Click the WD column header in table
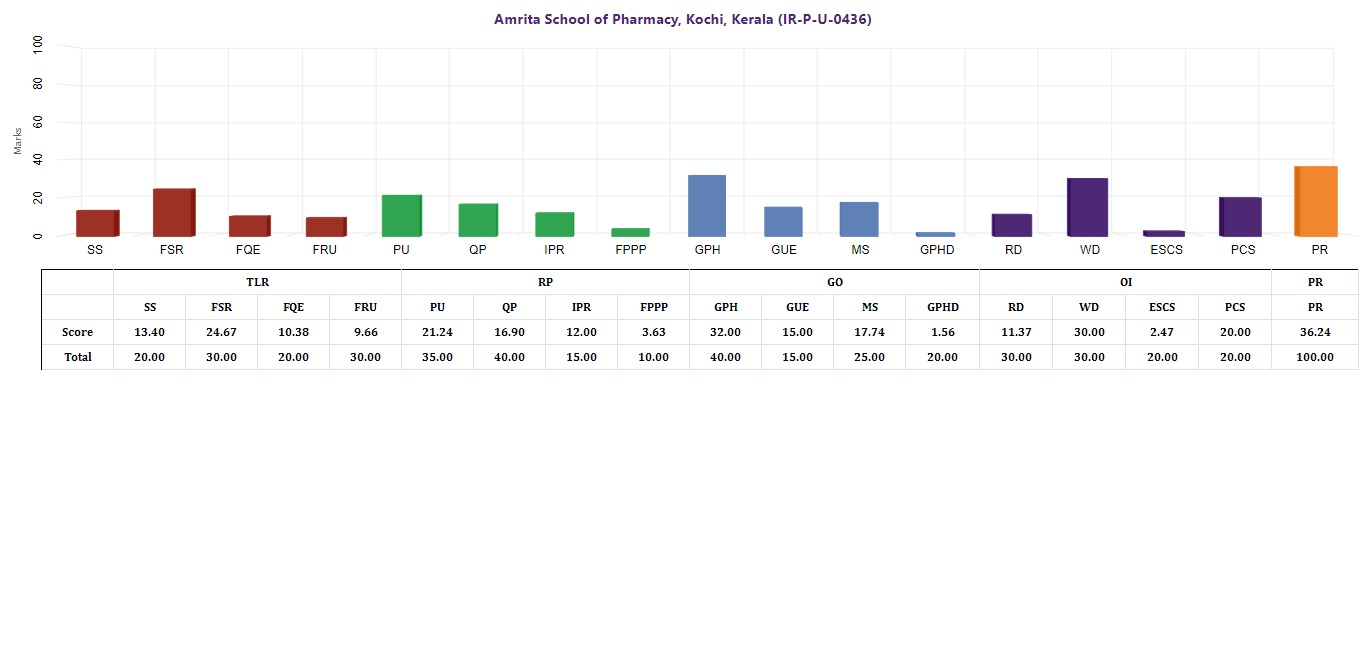1366x657 pixels. point(1088,307)
